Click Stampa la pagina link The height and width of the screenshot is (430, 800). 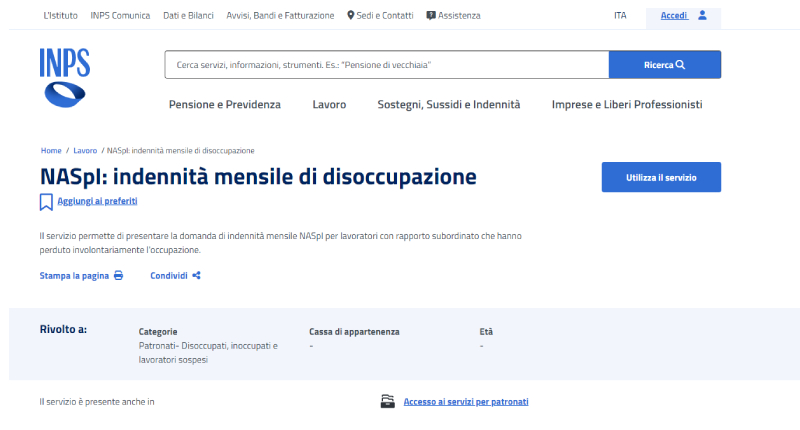[x=74, y=275]
